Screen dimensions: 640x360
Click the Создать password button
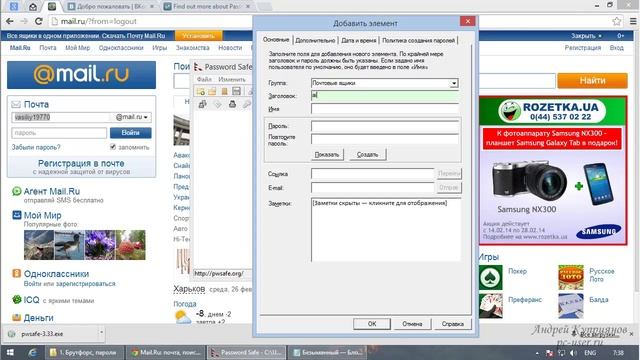(x=367, y=155)
